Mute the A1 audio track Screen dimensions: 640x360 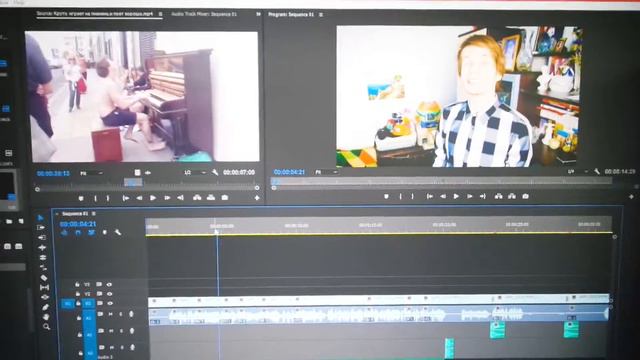(111, 314)
